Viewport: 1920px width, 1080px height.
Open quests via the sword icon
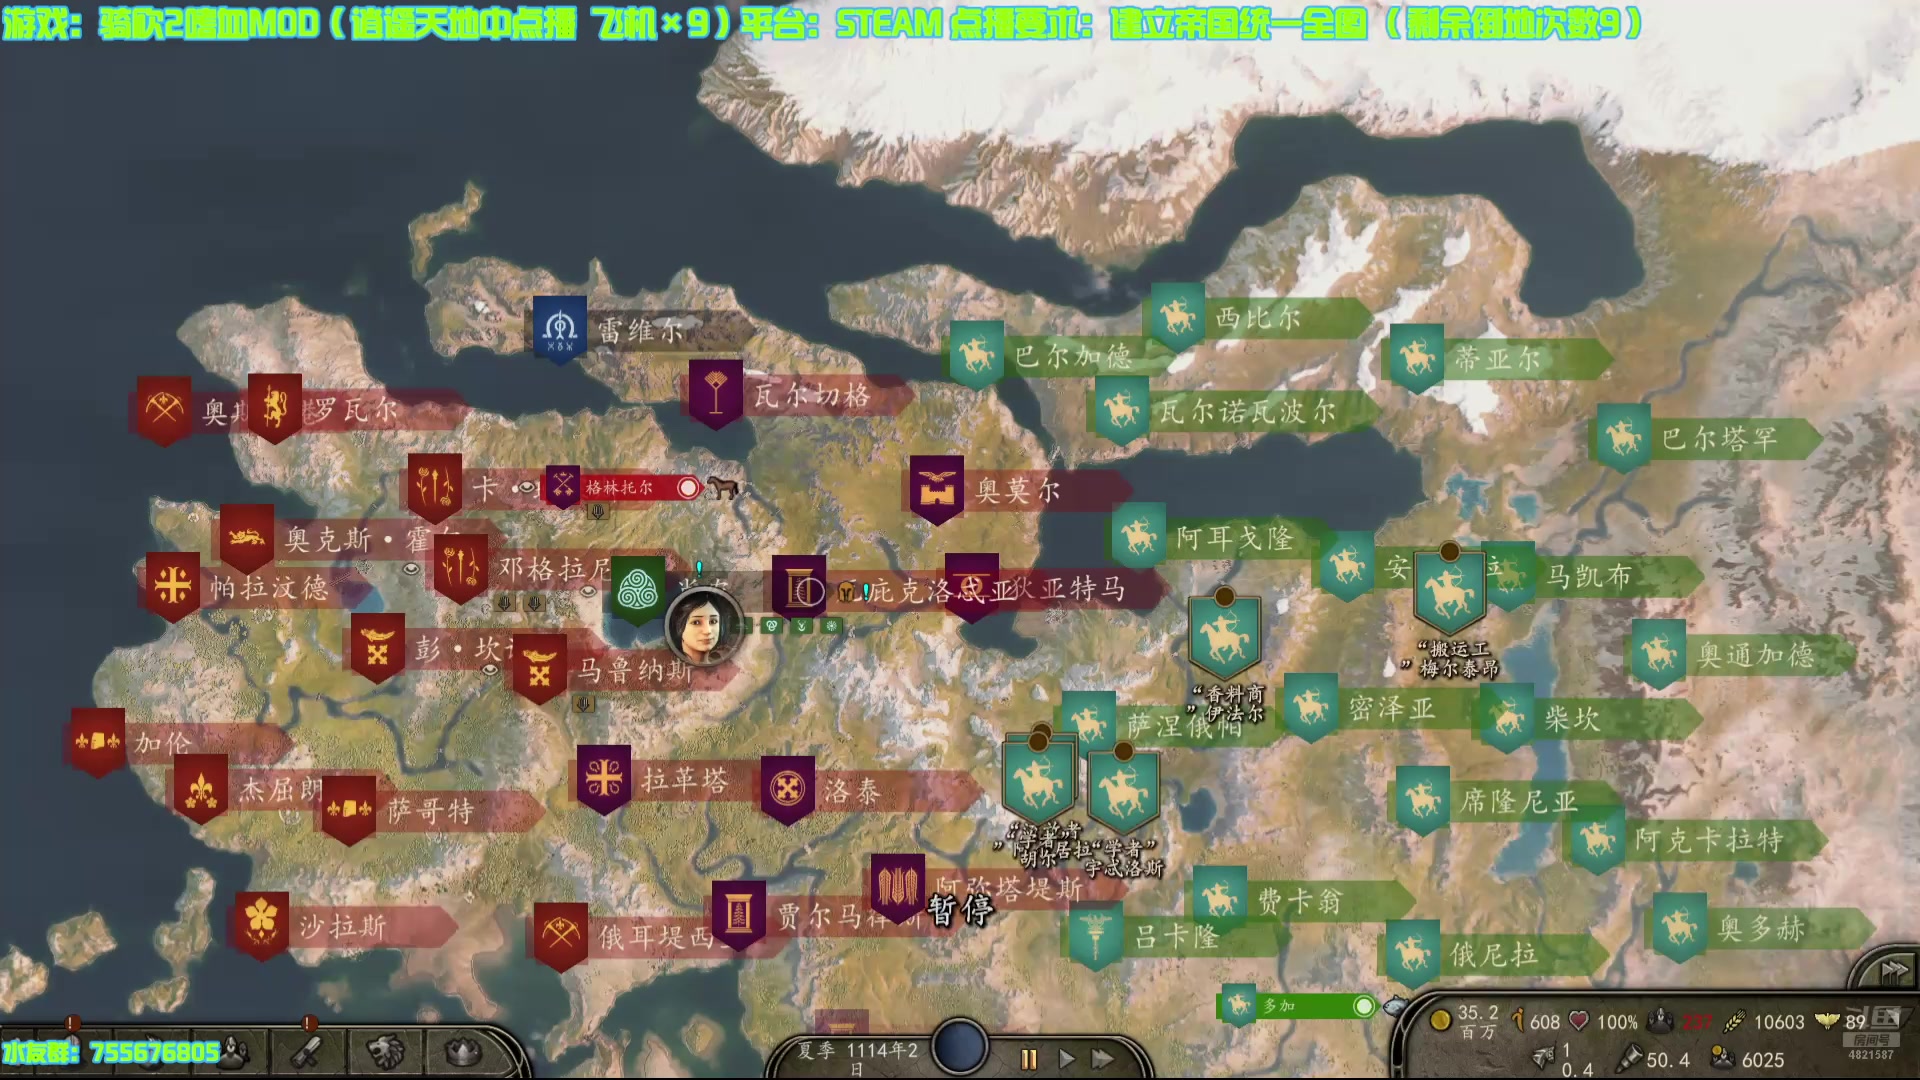point(308,1051)
